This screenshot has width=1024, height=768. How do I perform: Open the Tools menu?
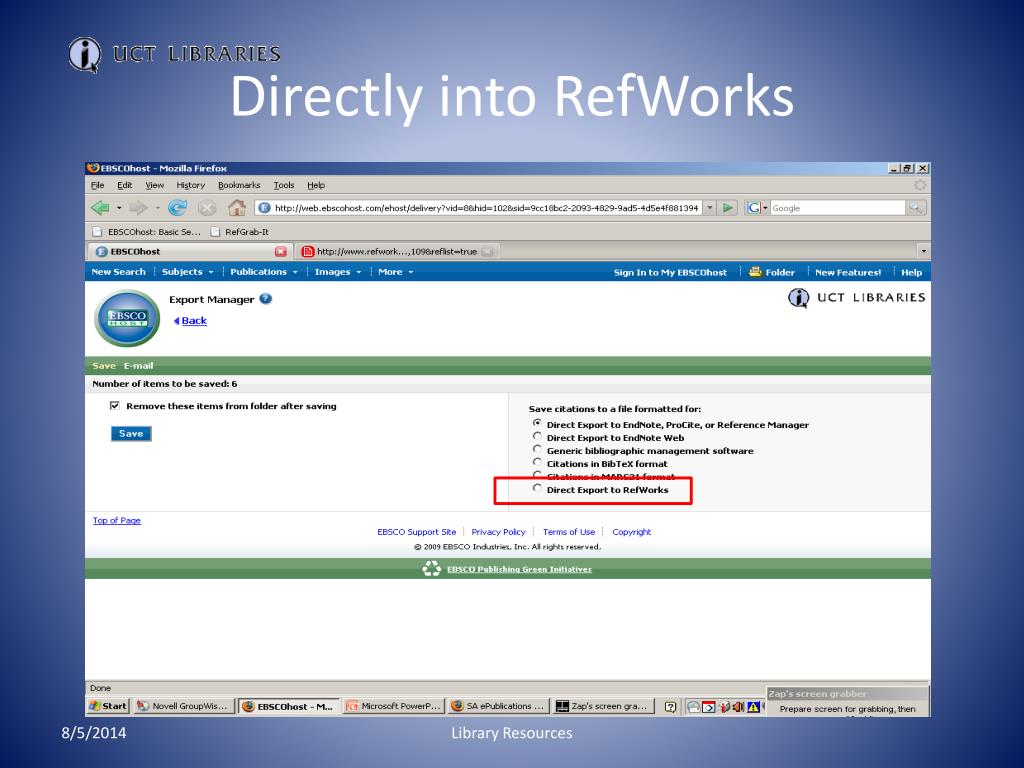point(283,185)
